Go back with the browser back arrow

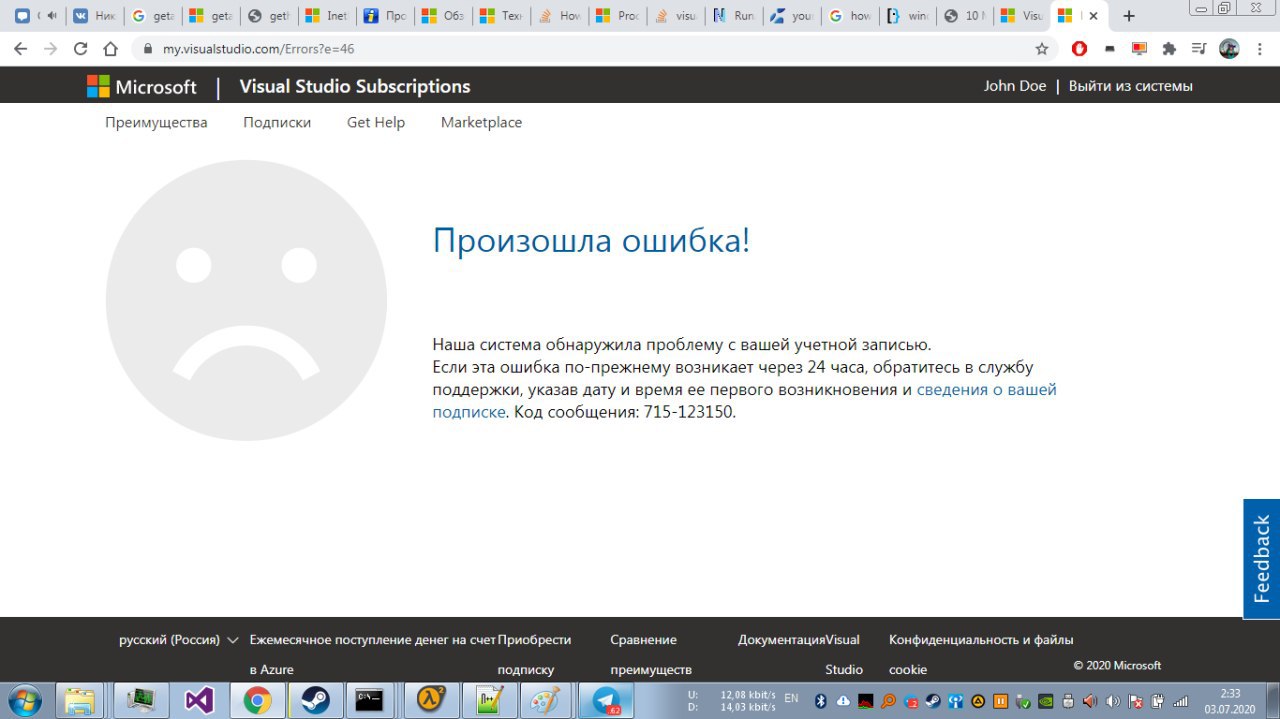point(20,49)
